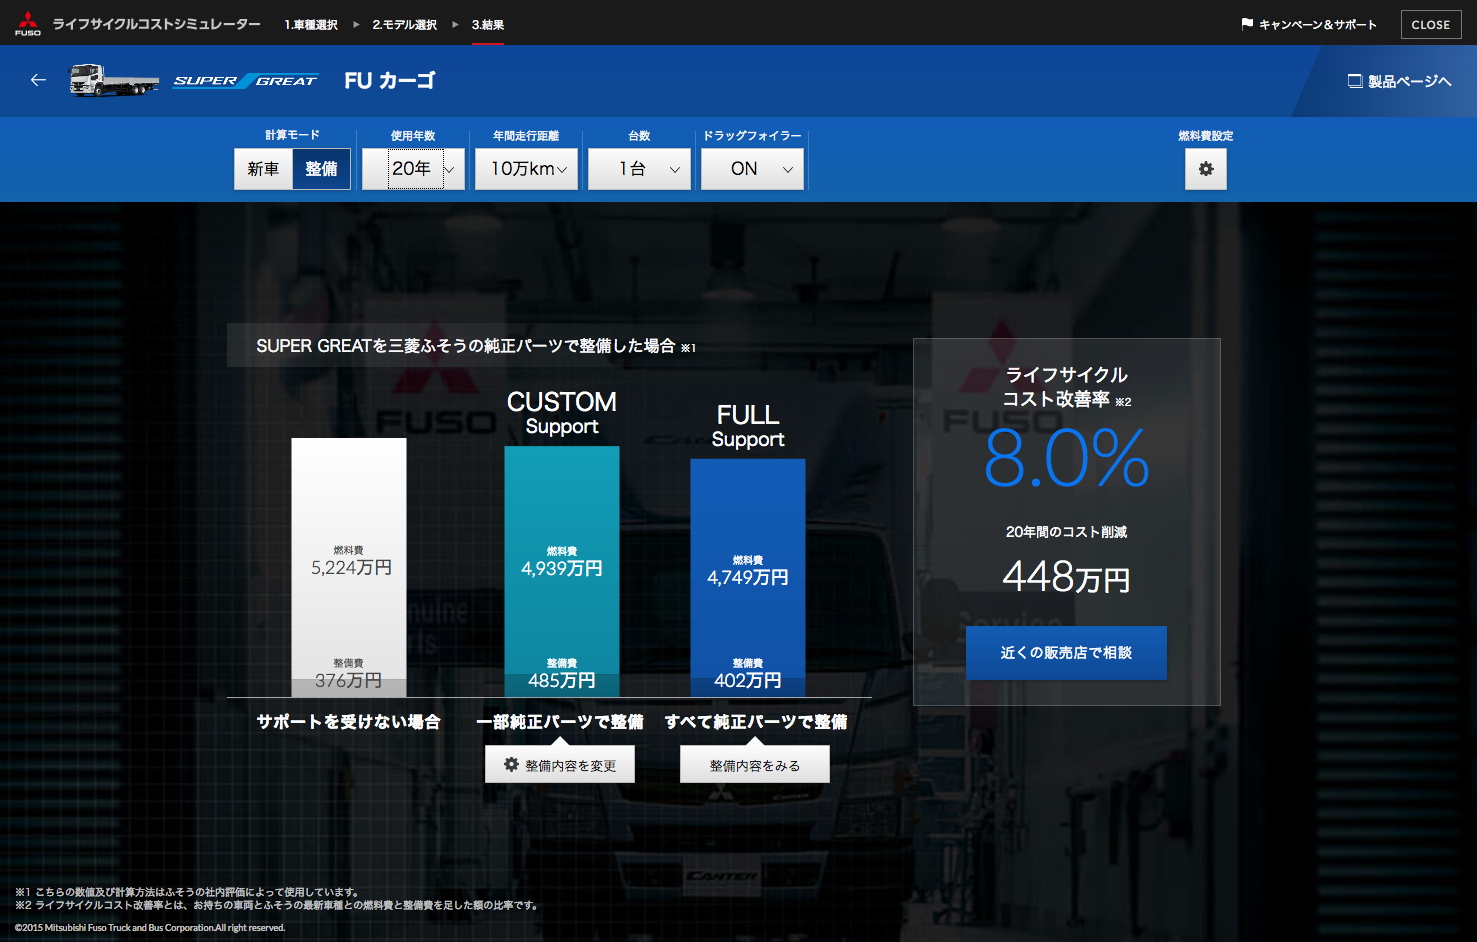Click the 8.0% improvement rate value

point(1066,459)
